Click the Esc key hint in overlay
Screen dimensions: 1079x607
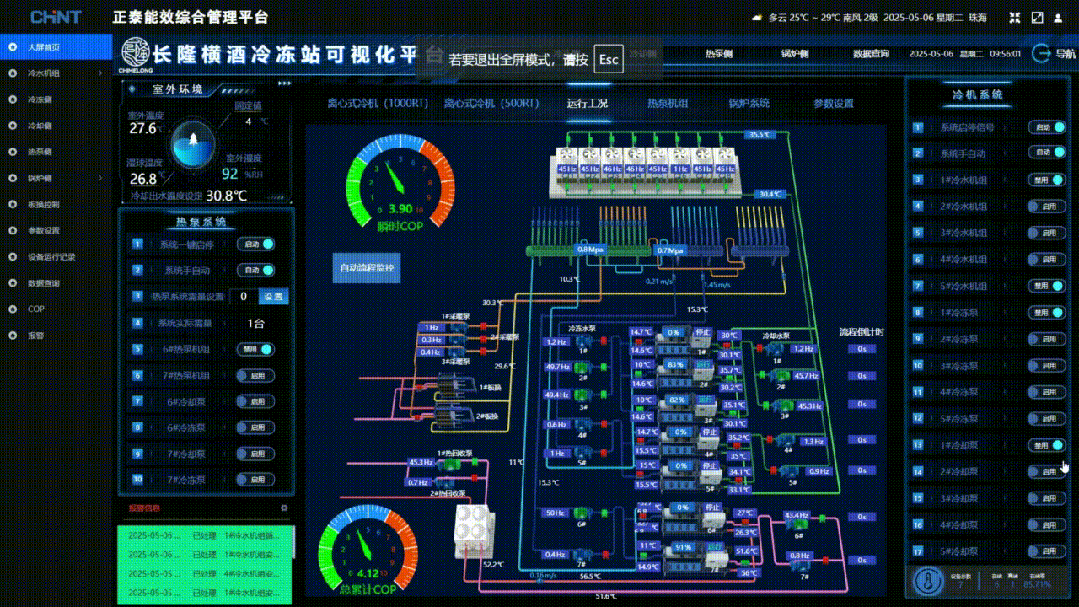click(608, 59)
